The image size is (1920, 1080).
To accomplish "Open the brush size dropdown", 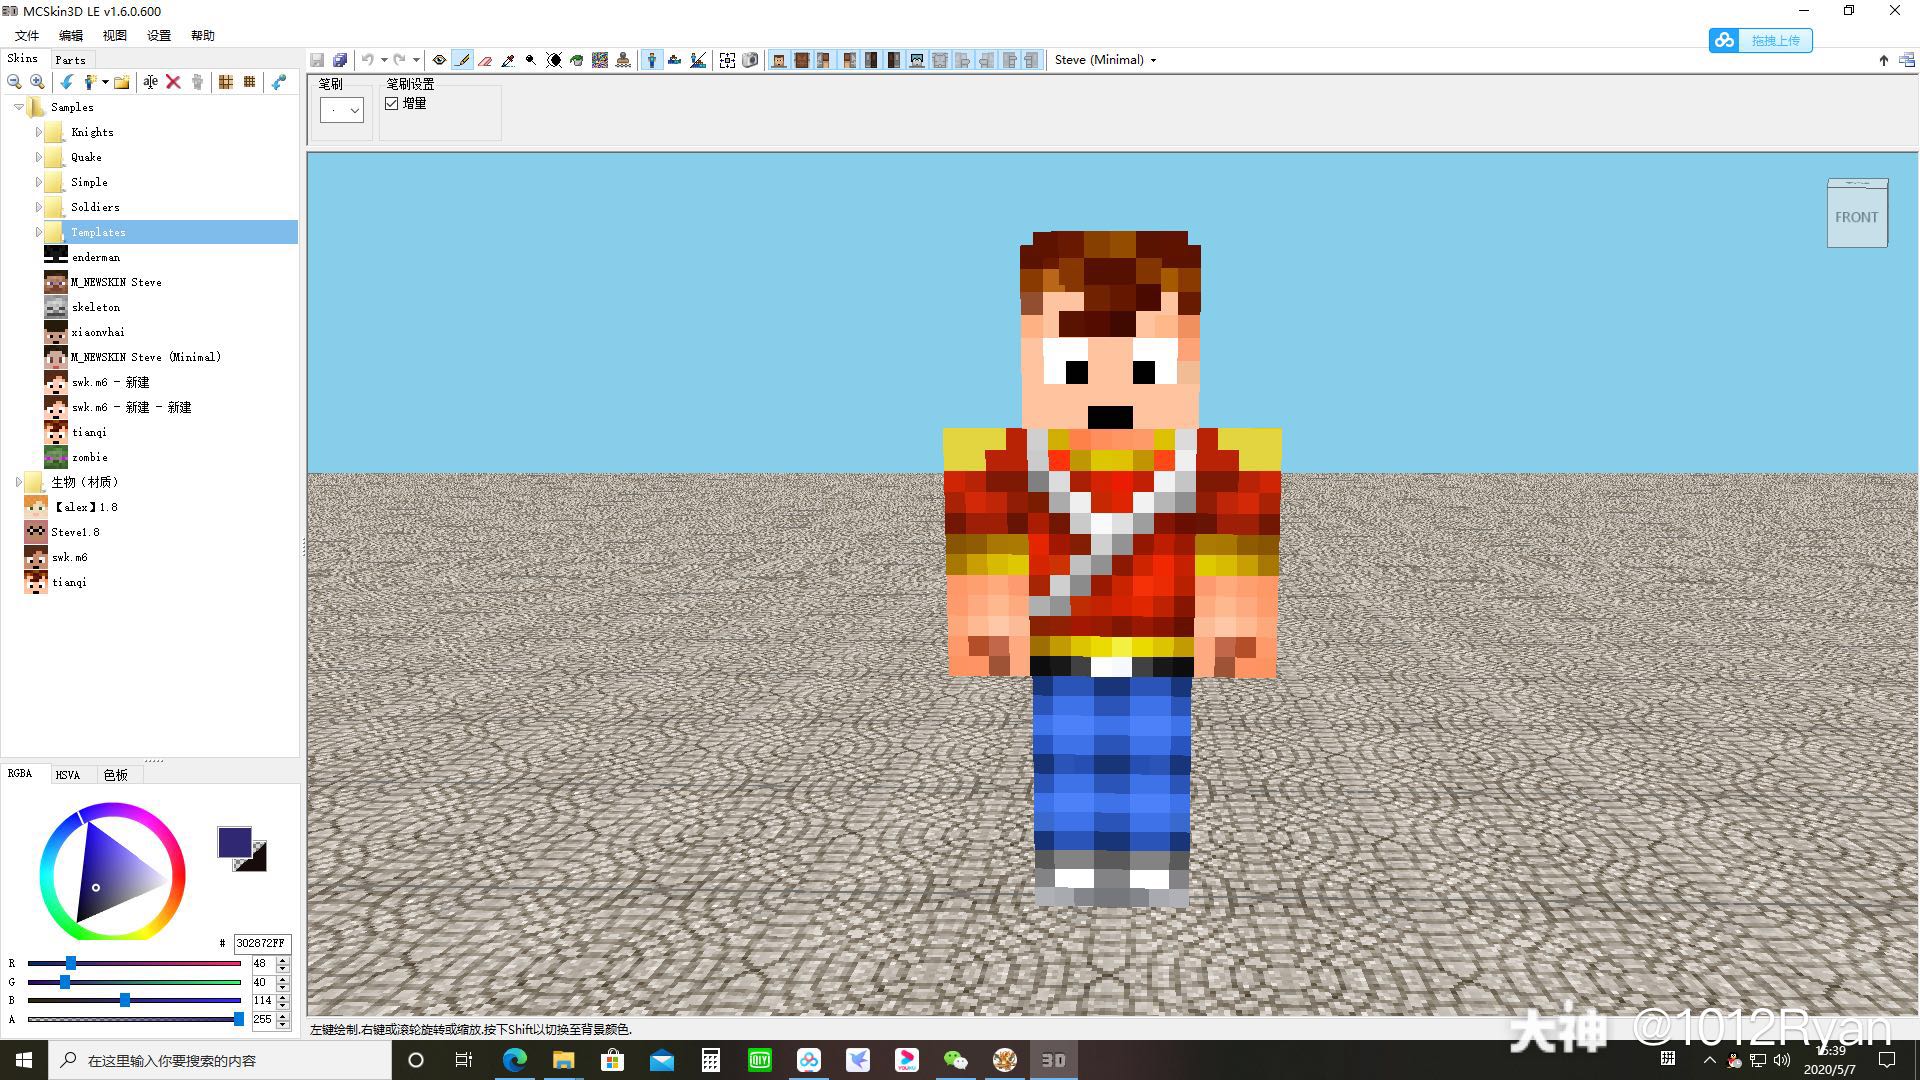I will (x=342, y=110).
